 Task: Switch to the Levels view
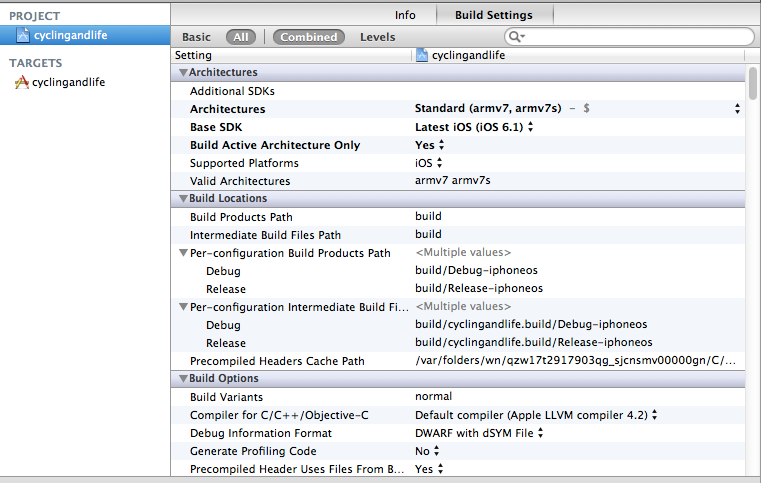pyautogui.click(x=377, y=37)
